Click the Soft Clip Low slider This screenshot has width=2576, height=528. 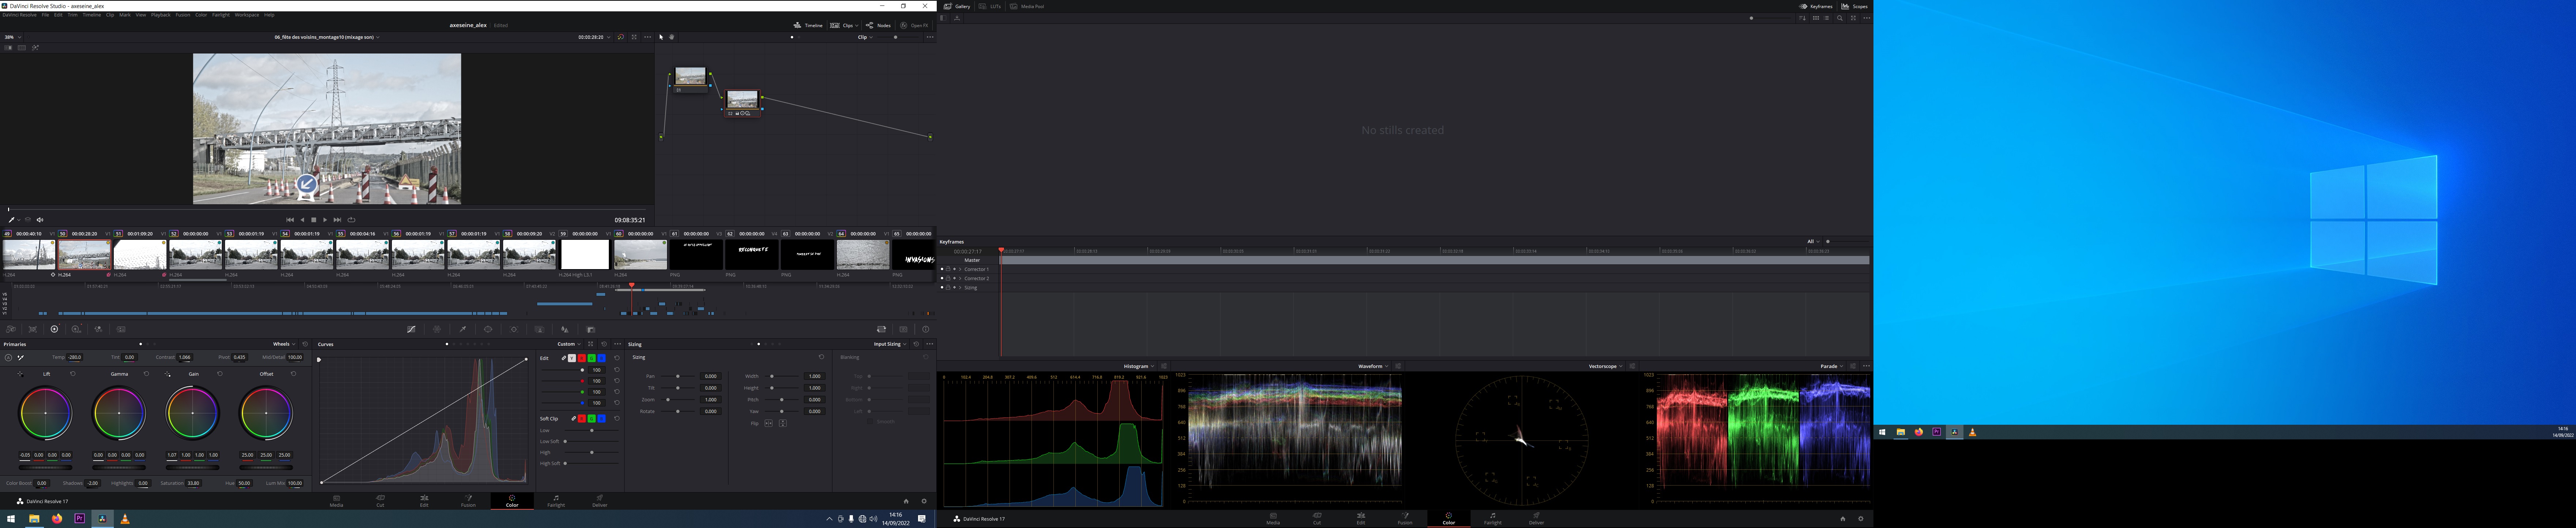pos(592,431)
